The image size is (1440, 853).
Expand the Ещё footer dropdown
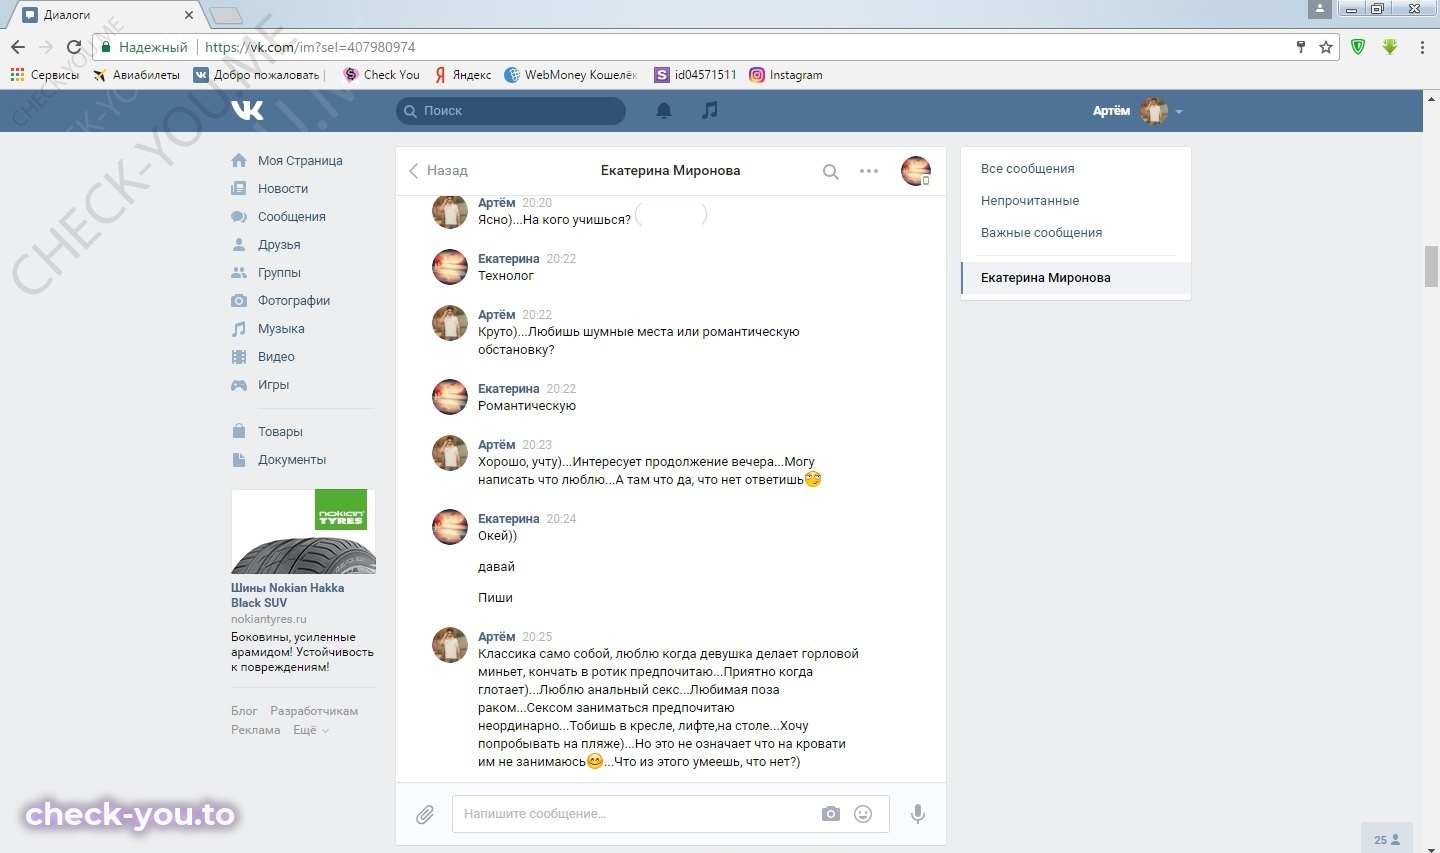click(310, 730)
